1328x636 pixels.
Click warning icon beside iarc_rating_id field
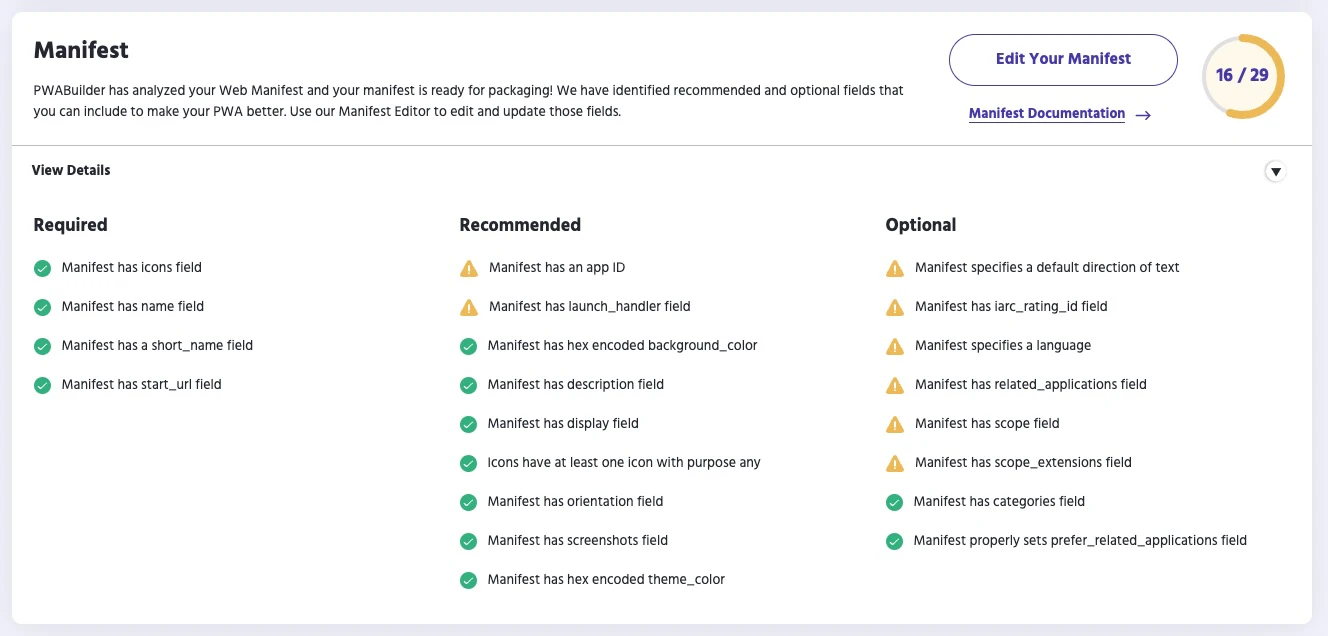pyautogui.click(x=895, y=307)
